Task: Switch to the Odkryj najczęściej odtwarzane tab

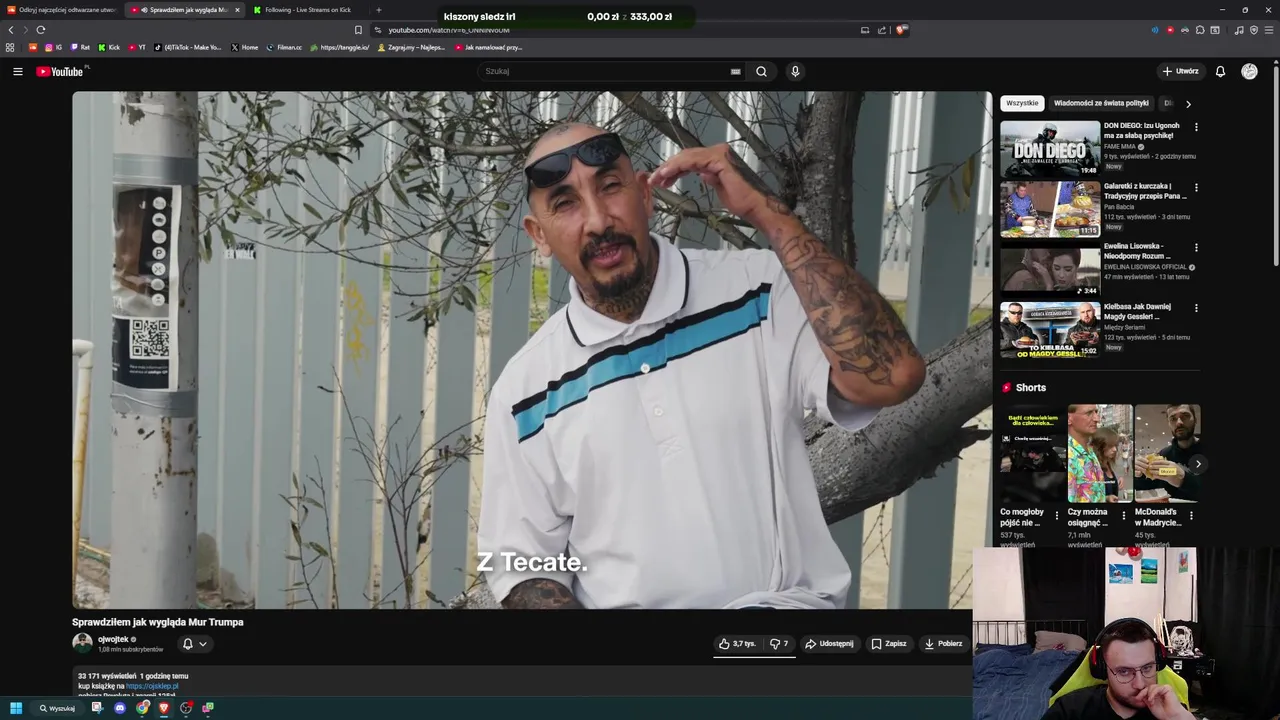Action: (x=62, y=10)
